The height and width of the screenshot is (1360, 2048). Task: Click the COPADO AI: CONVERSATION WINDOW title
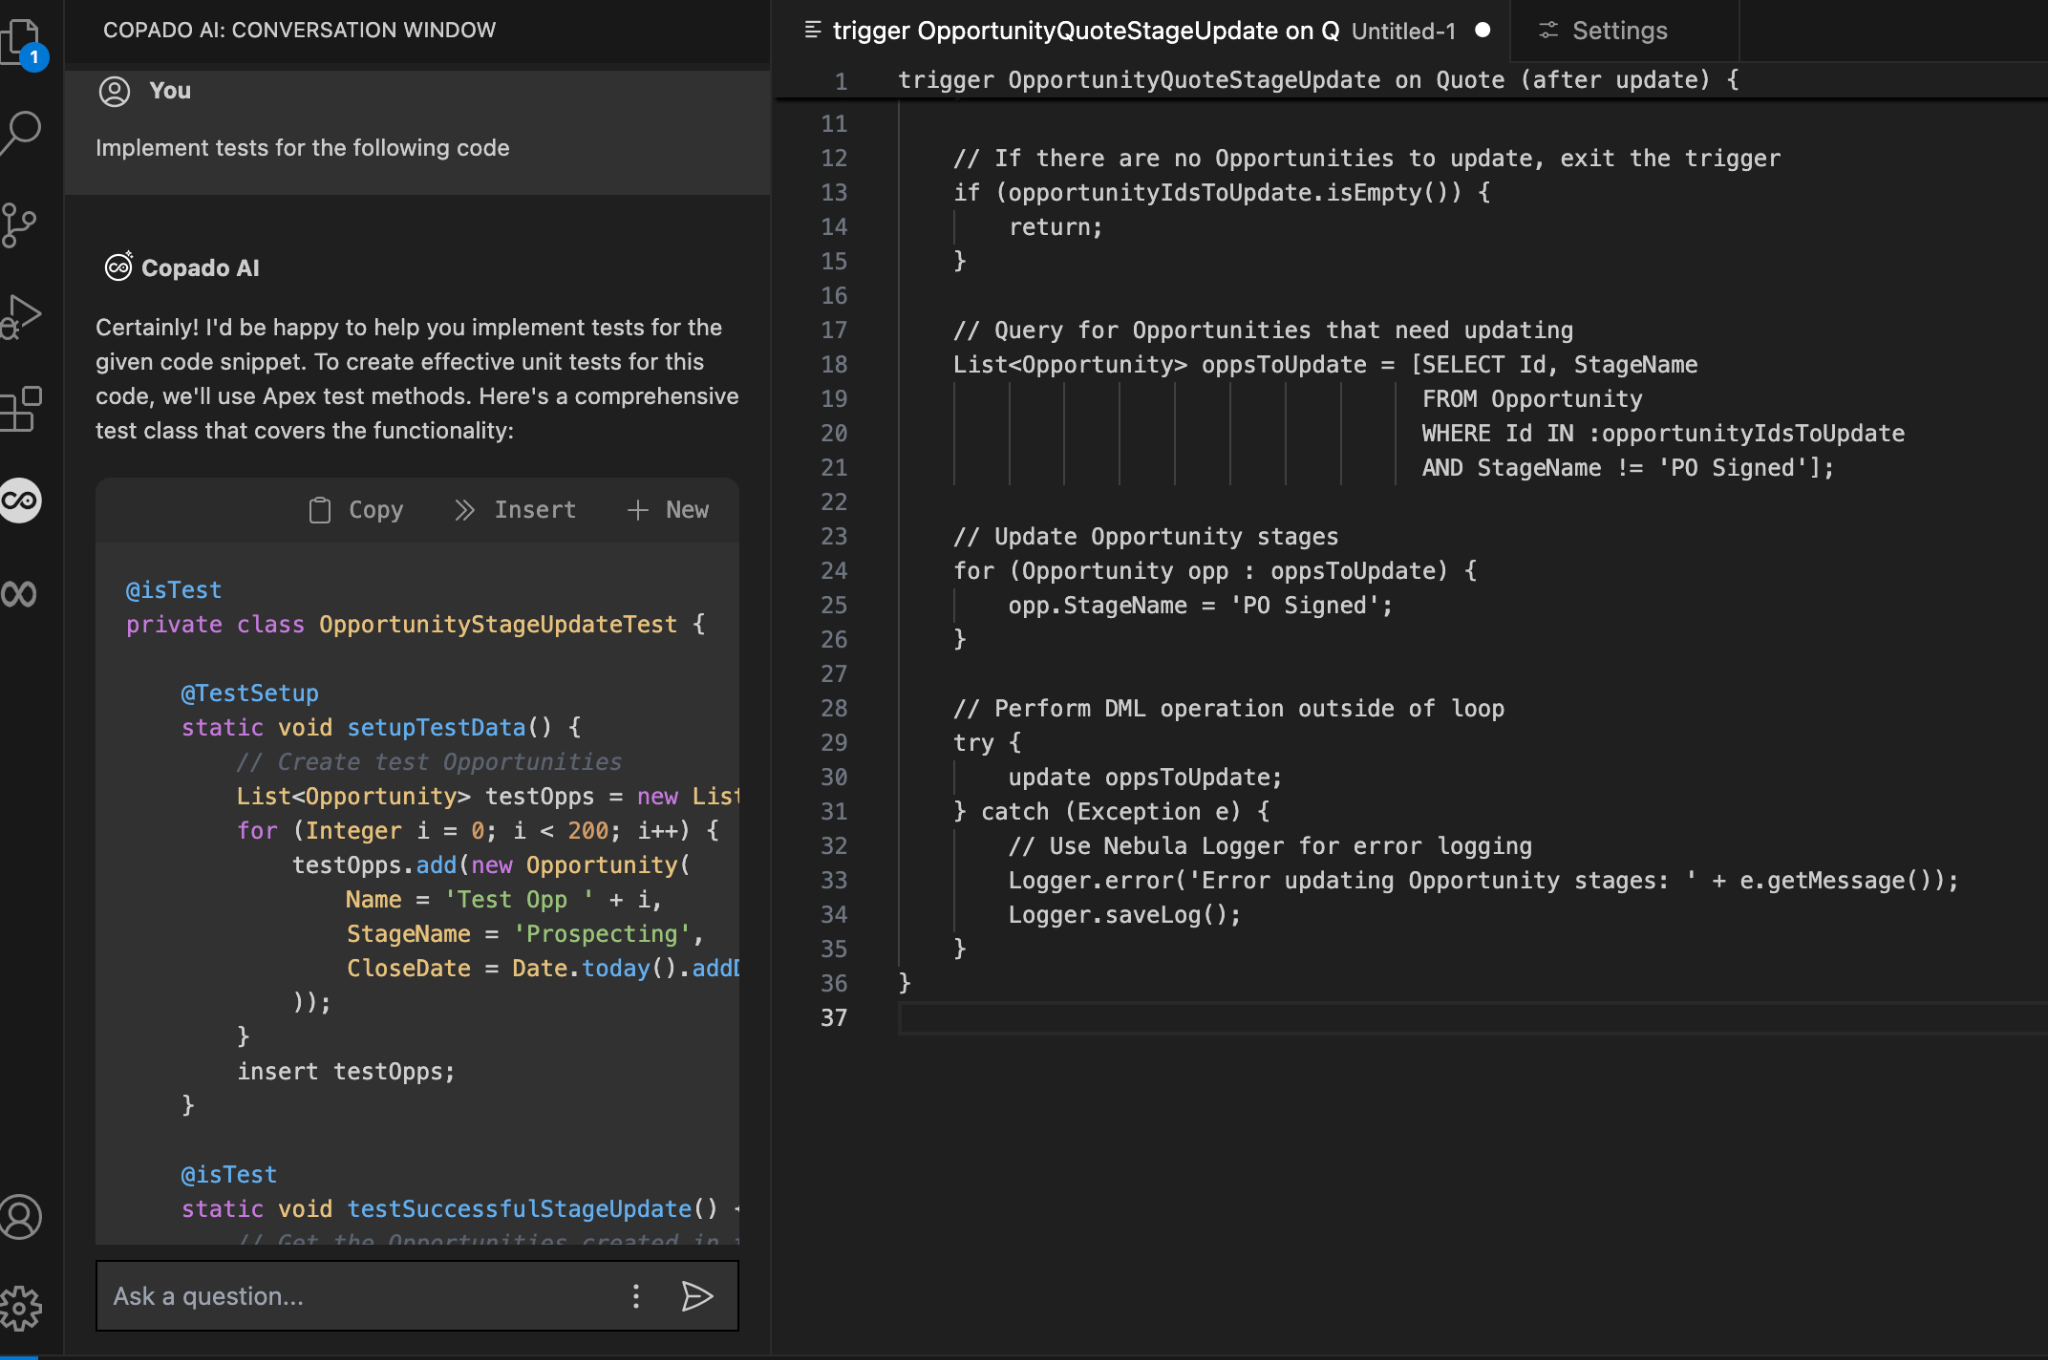(x=299, y=30)
